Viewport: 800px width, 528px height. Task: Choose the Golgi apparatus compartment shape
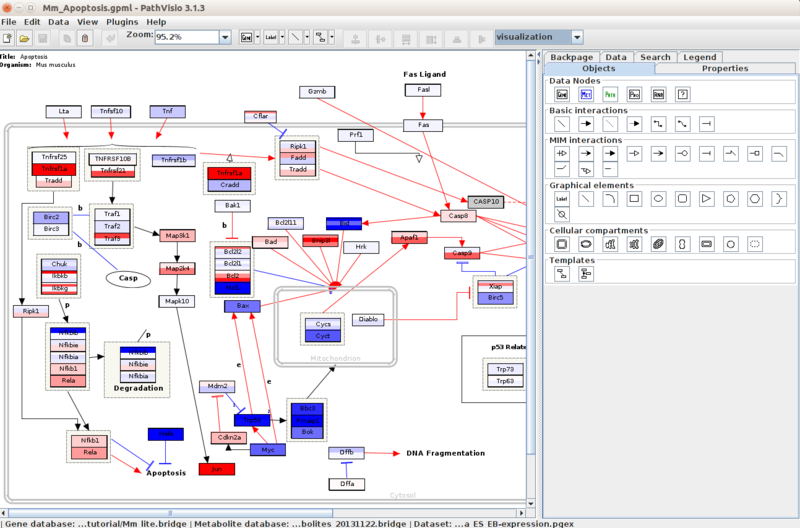coord(634,244)
